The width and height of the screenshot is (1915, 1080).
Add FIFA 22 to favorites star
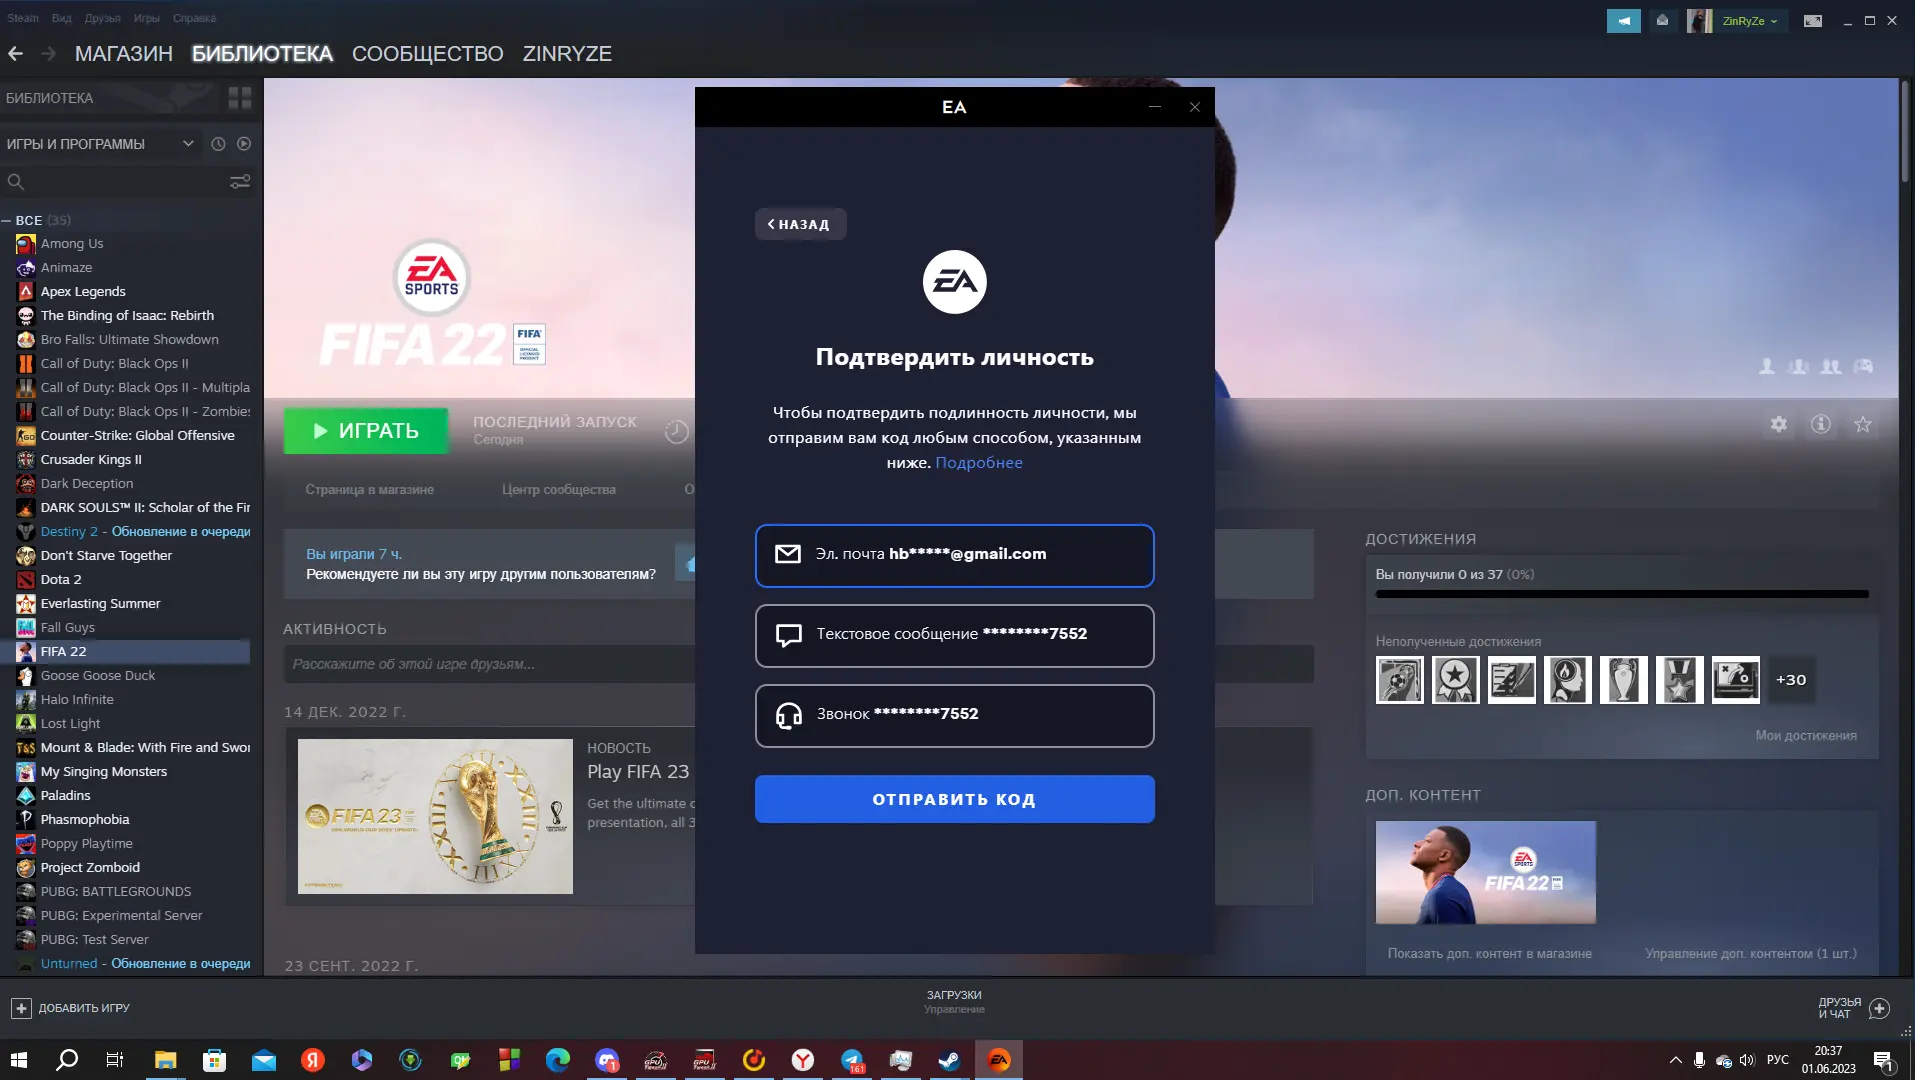(x=1862, y=424)
